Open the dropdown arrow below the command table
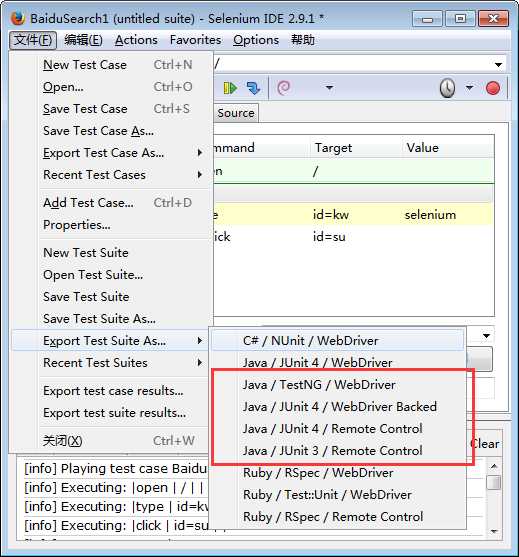519x557 pixels. (x=486, y=336)
